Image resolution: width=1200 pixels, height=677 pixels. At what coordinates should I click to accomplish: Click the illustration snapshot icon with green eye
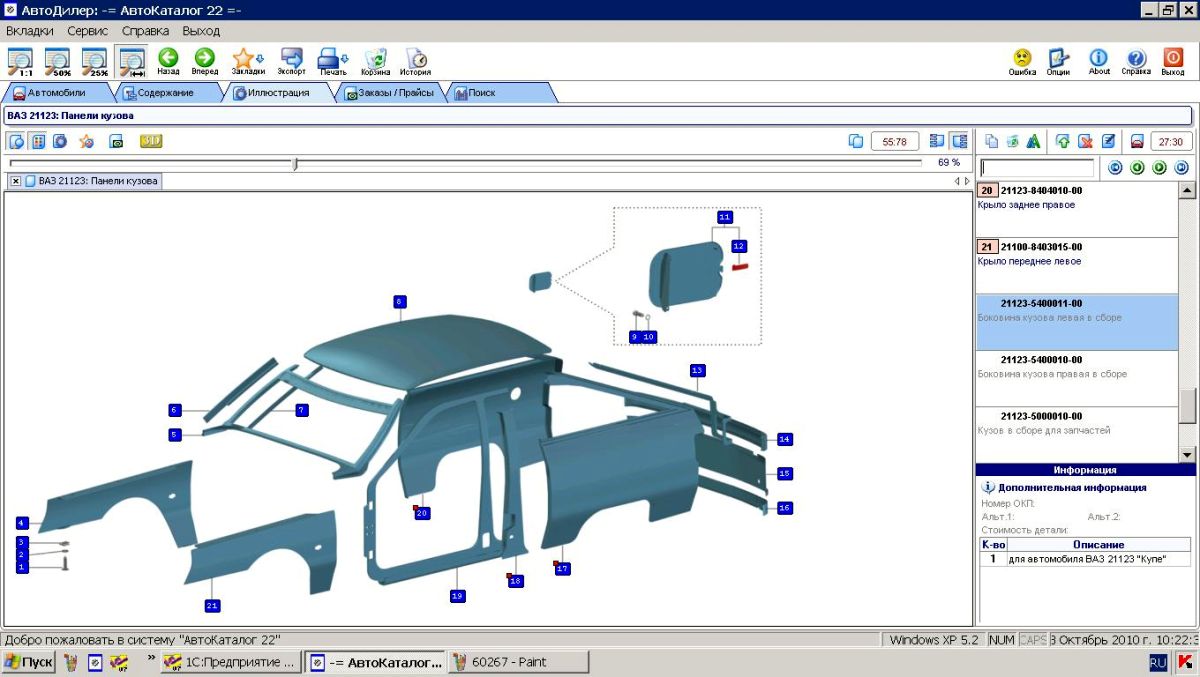tap(116, 141)
